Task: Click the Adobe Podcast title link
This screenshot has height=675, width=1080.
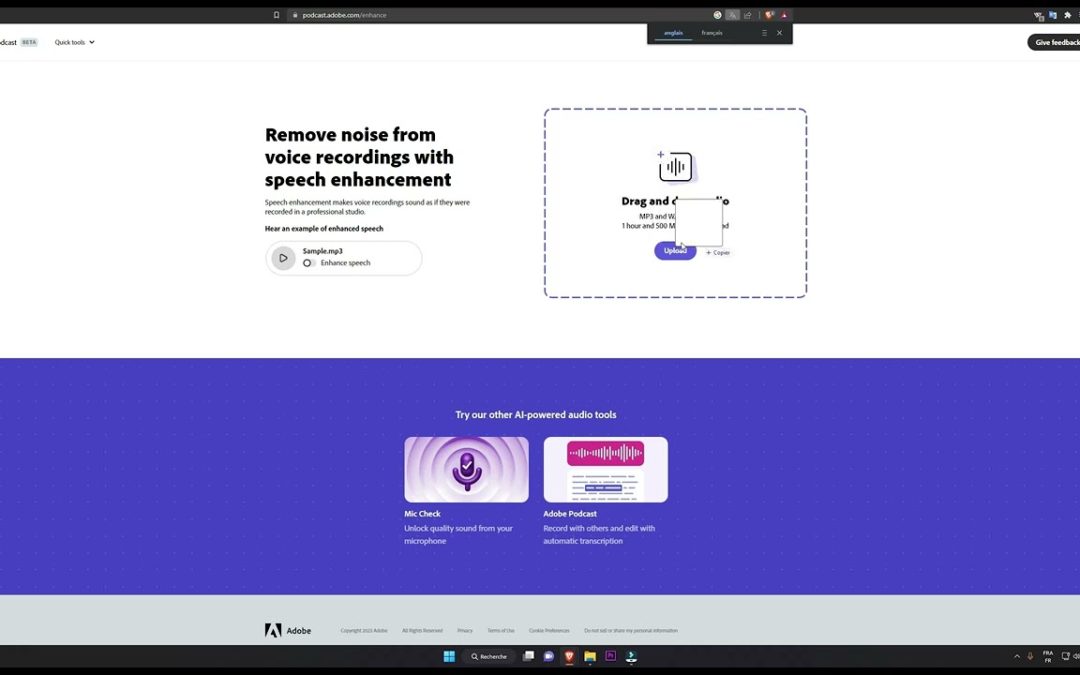Action: (x=570, y=514)
